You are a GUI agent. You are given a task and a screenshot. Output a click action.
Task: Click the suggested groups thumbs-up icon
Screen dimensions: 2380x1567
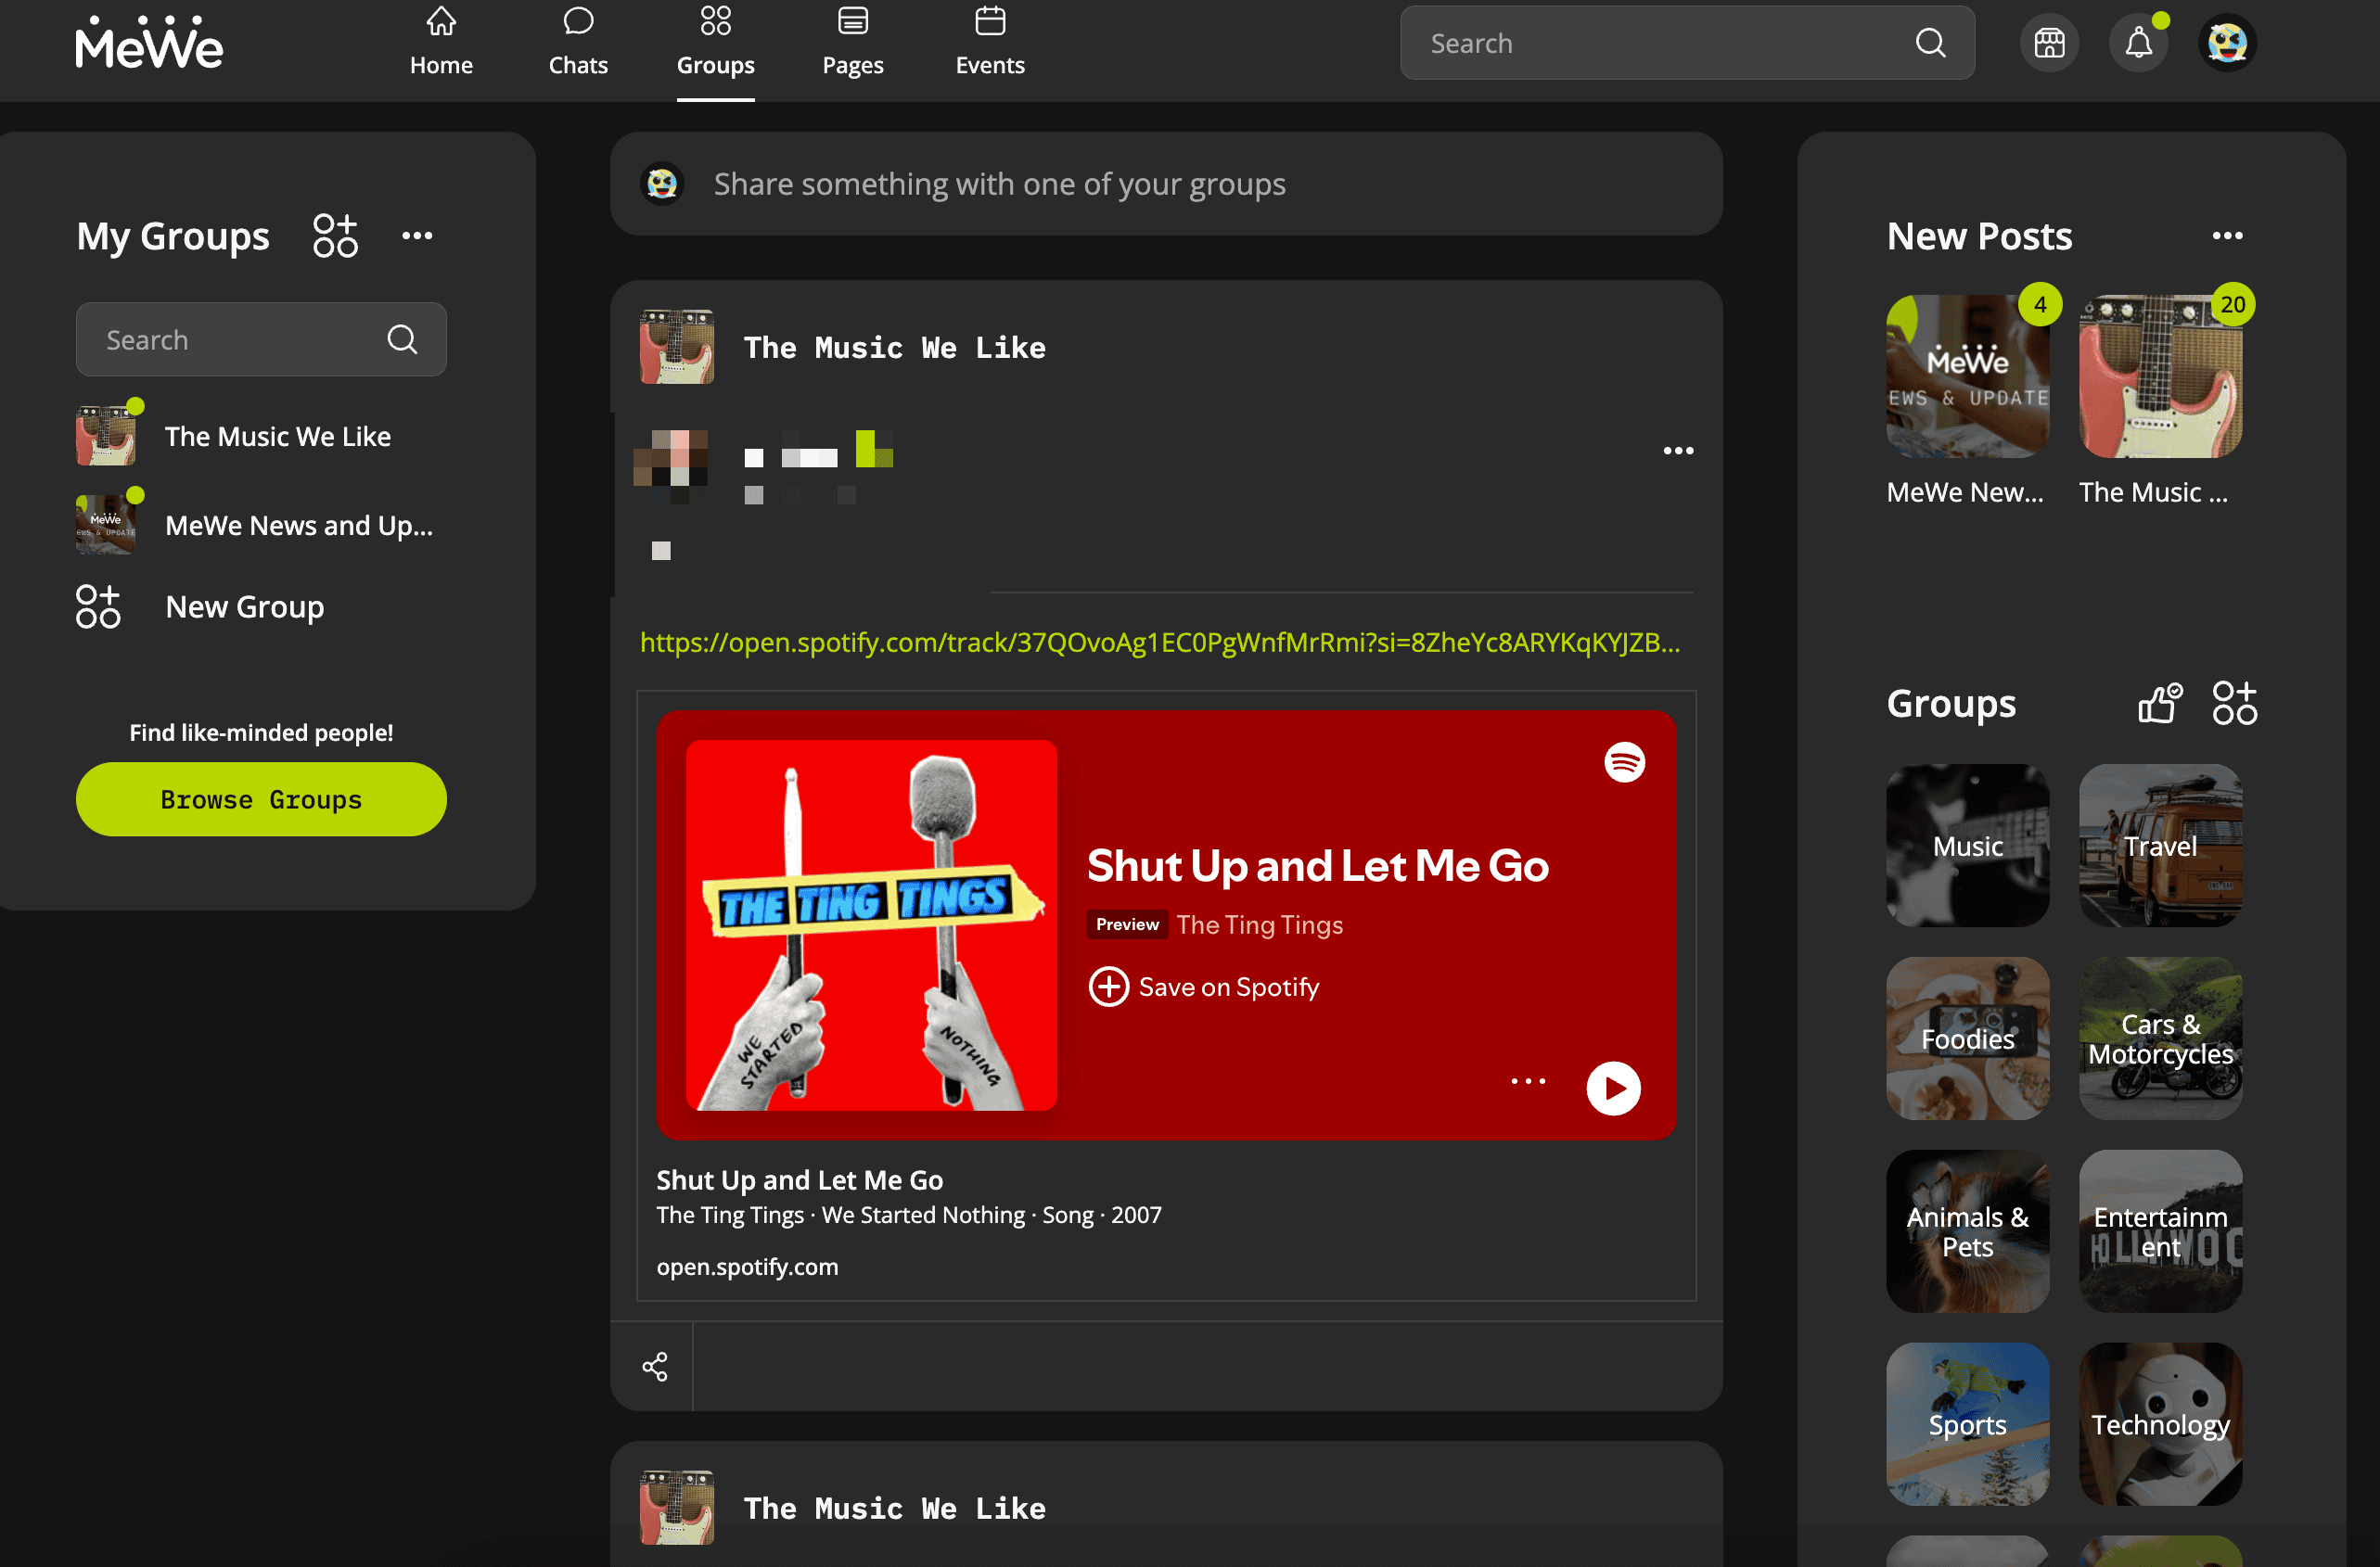tap(2160, 703)
